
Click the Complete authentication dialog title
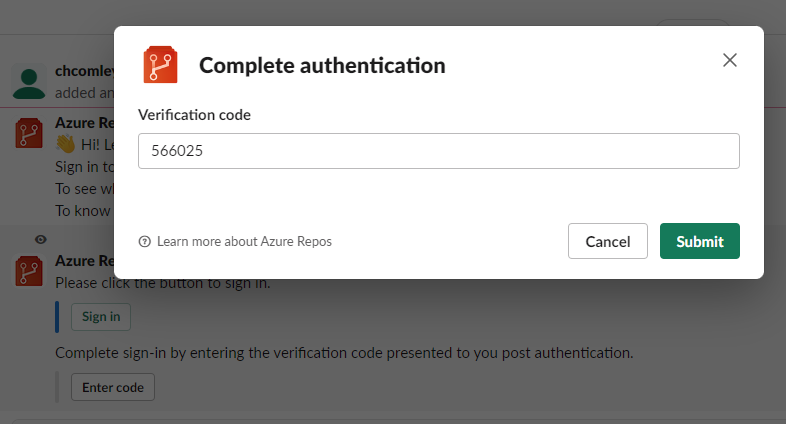pyautogui.click(x=322, y=66)
